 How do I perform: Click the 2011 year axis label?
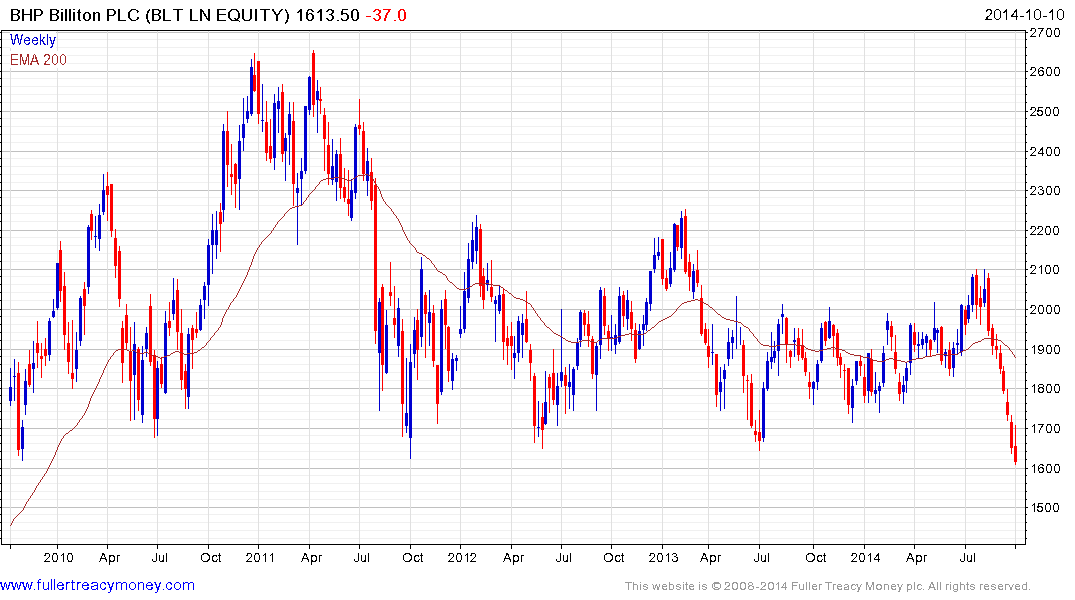(259, 557)
